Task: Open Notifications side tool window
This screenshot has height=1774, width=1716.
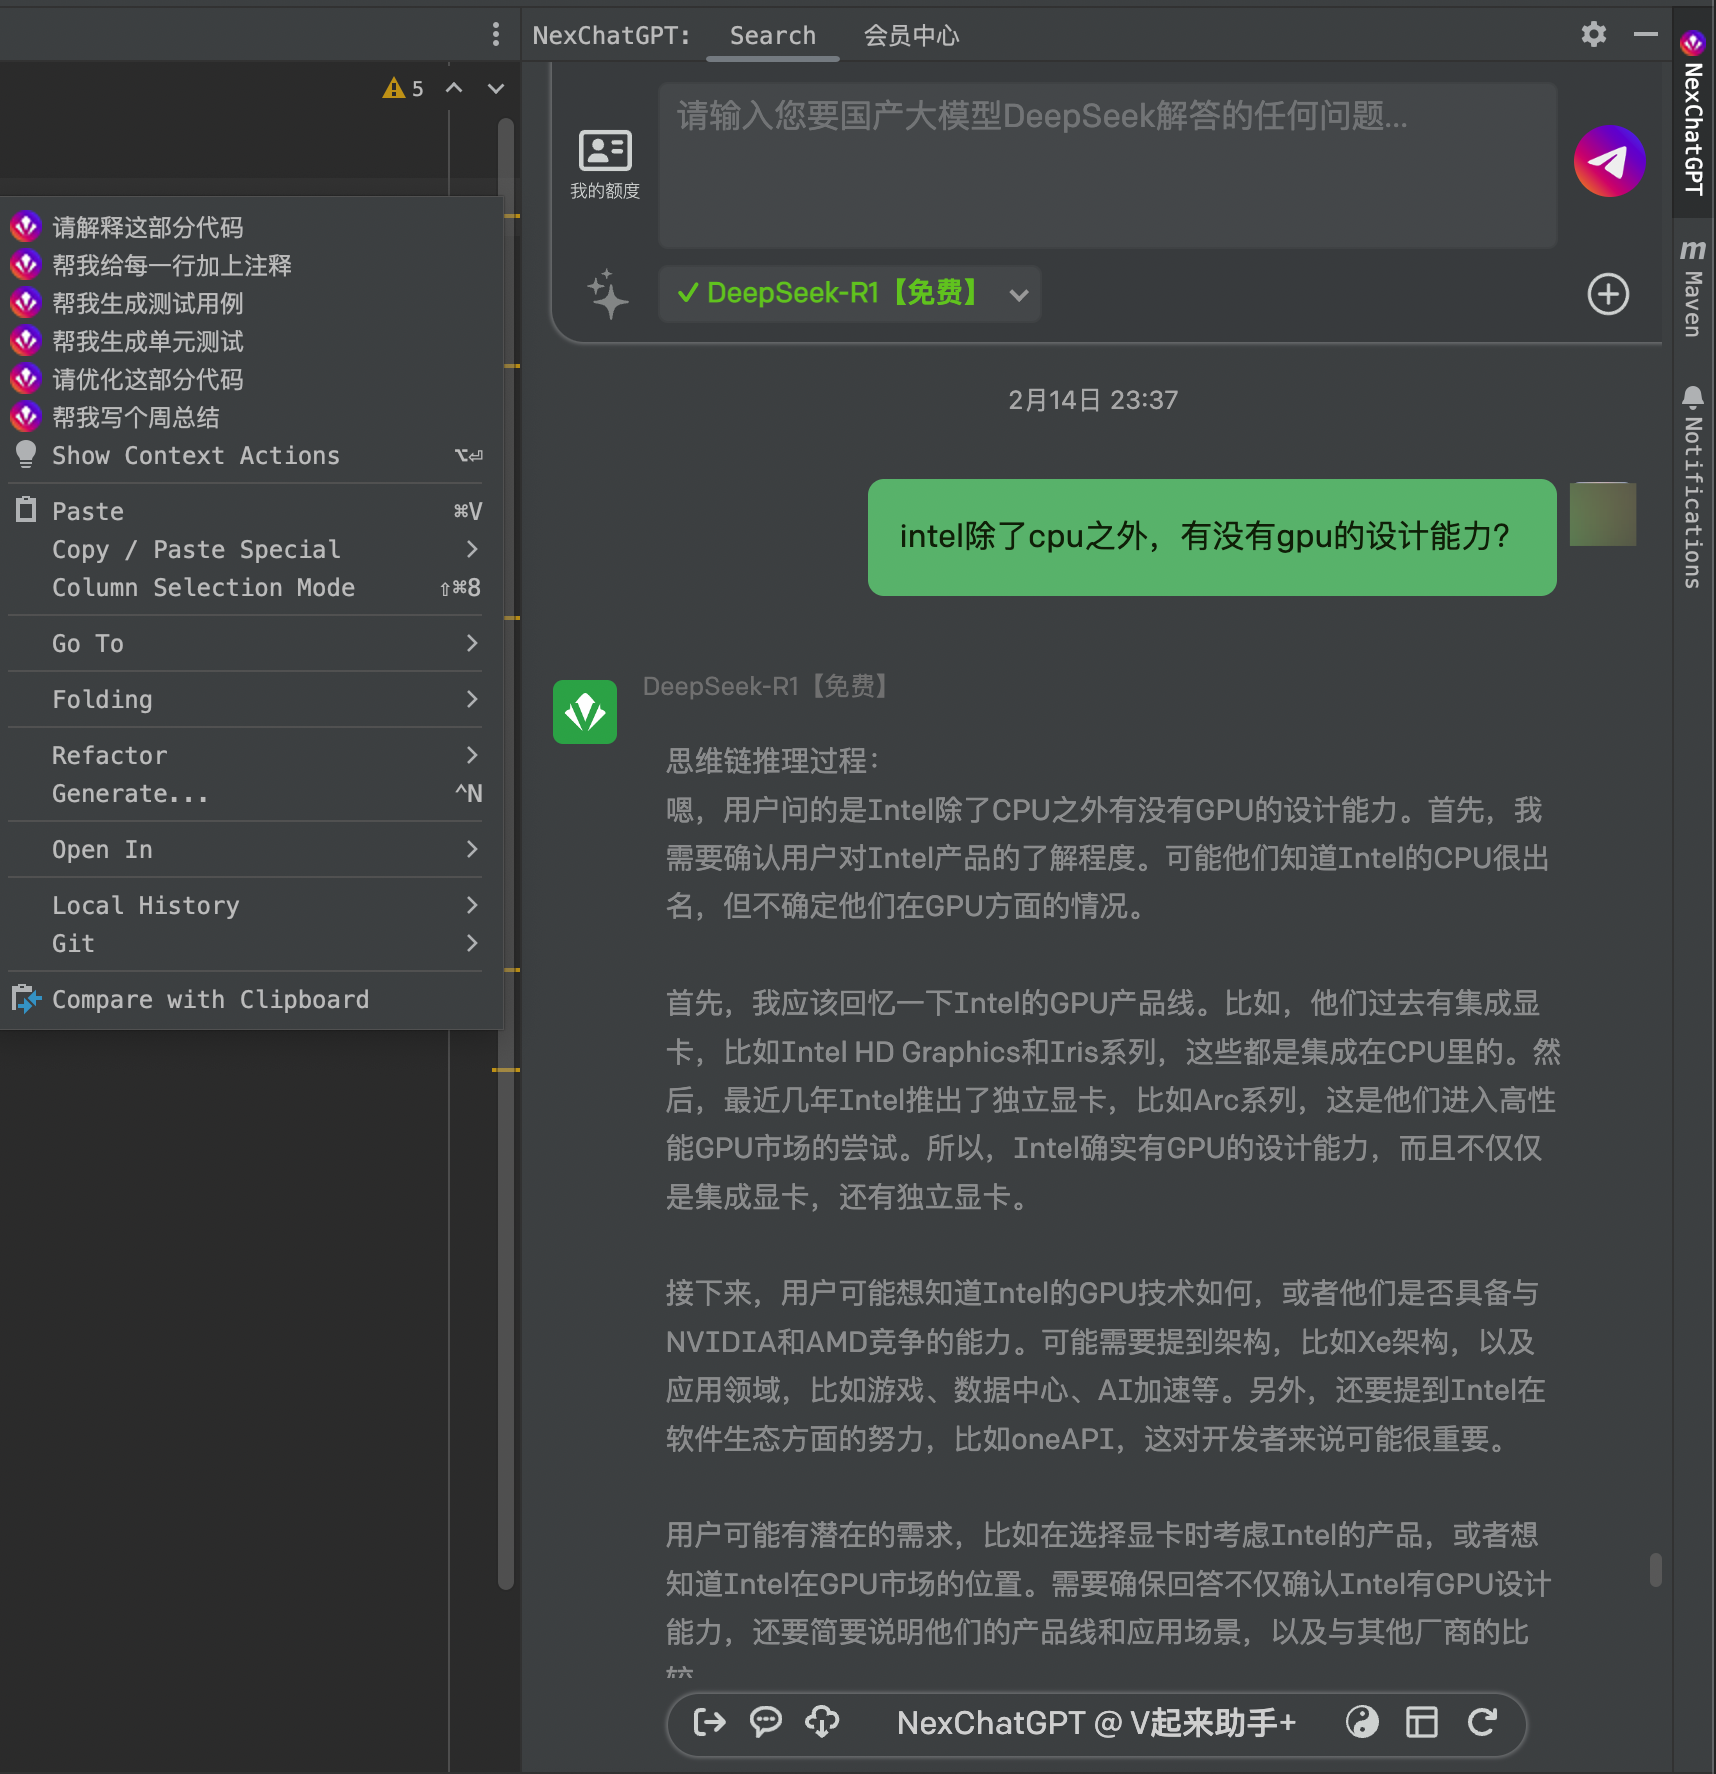Action: point(1693,487)
